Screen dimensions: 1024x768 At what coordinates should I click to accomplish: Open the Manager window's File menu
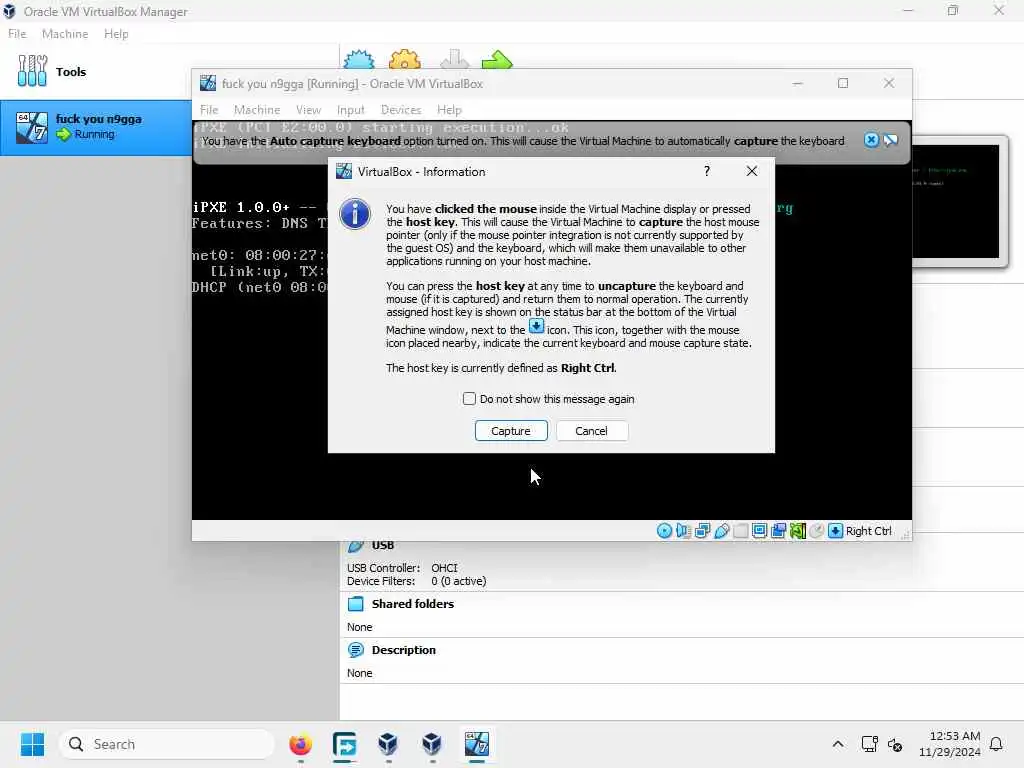tap(17, 34)
